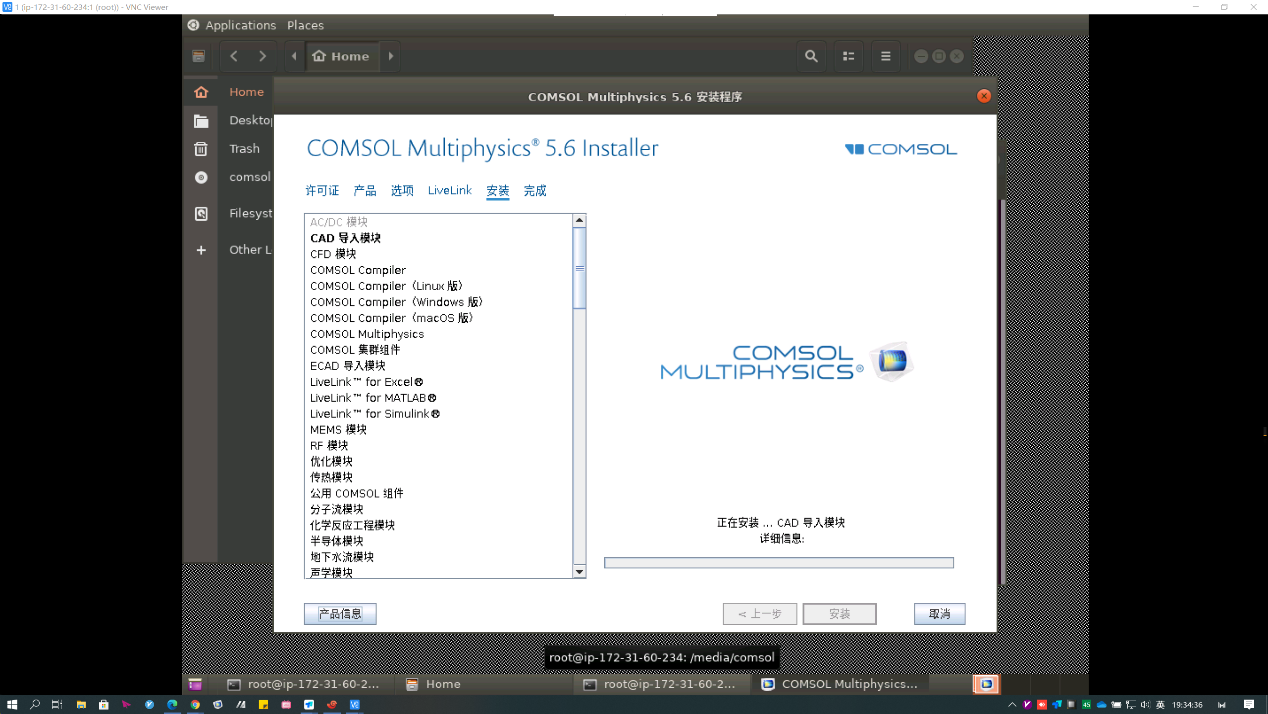Select 'RF 模块' in the product list
Screen dimensions: 1268x714
[x=329, y=446]
